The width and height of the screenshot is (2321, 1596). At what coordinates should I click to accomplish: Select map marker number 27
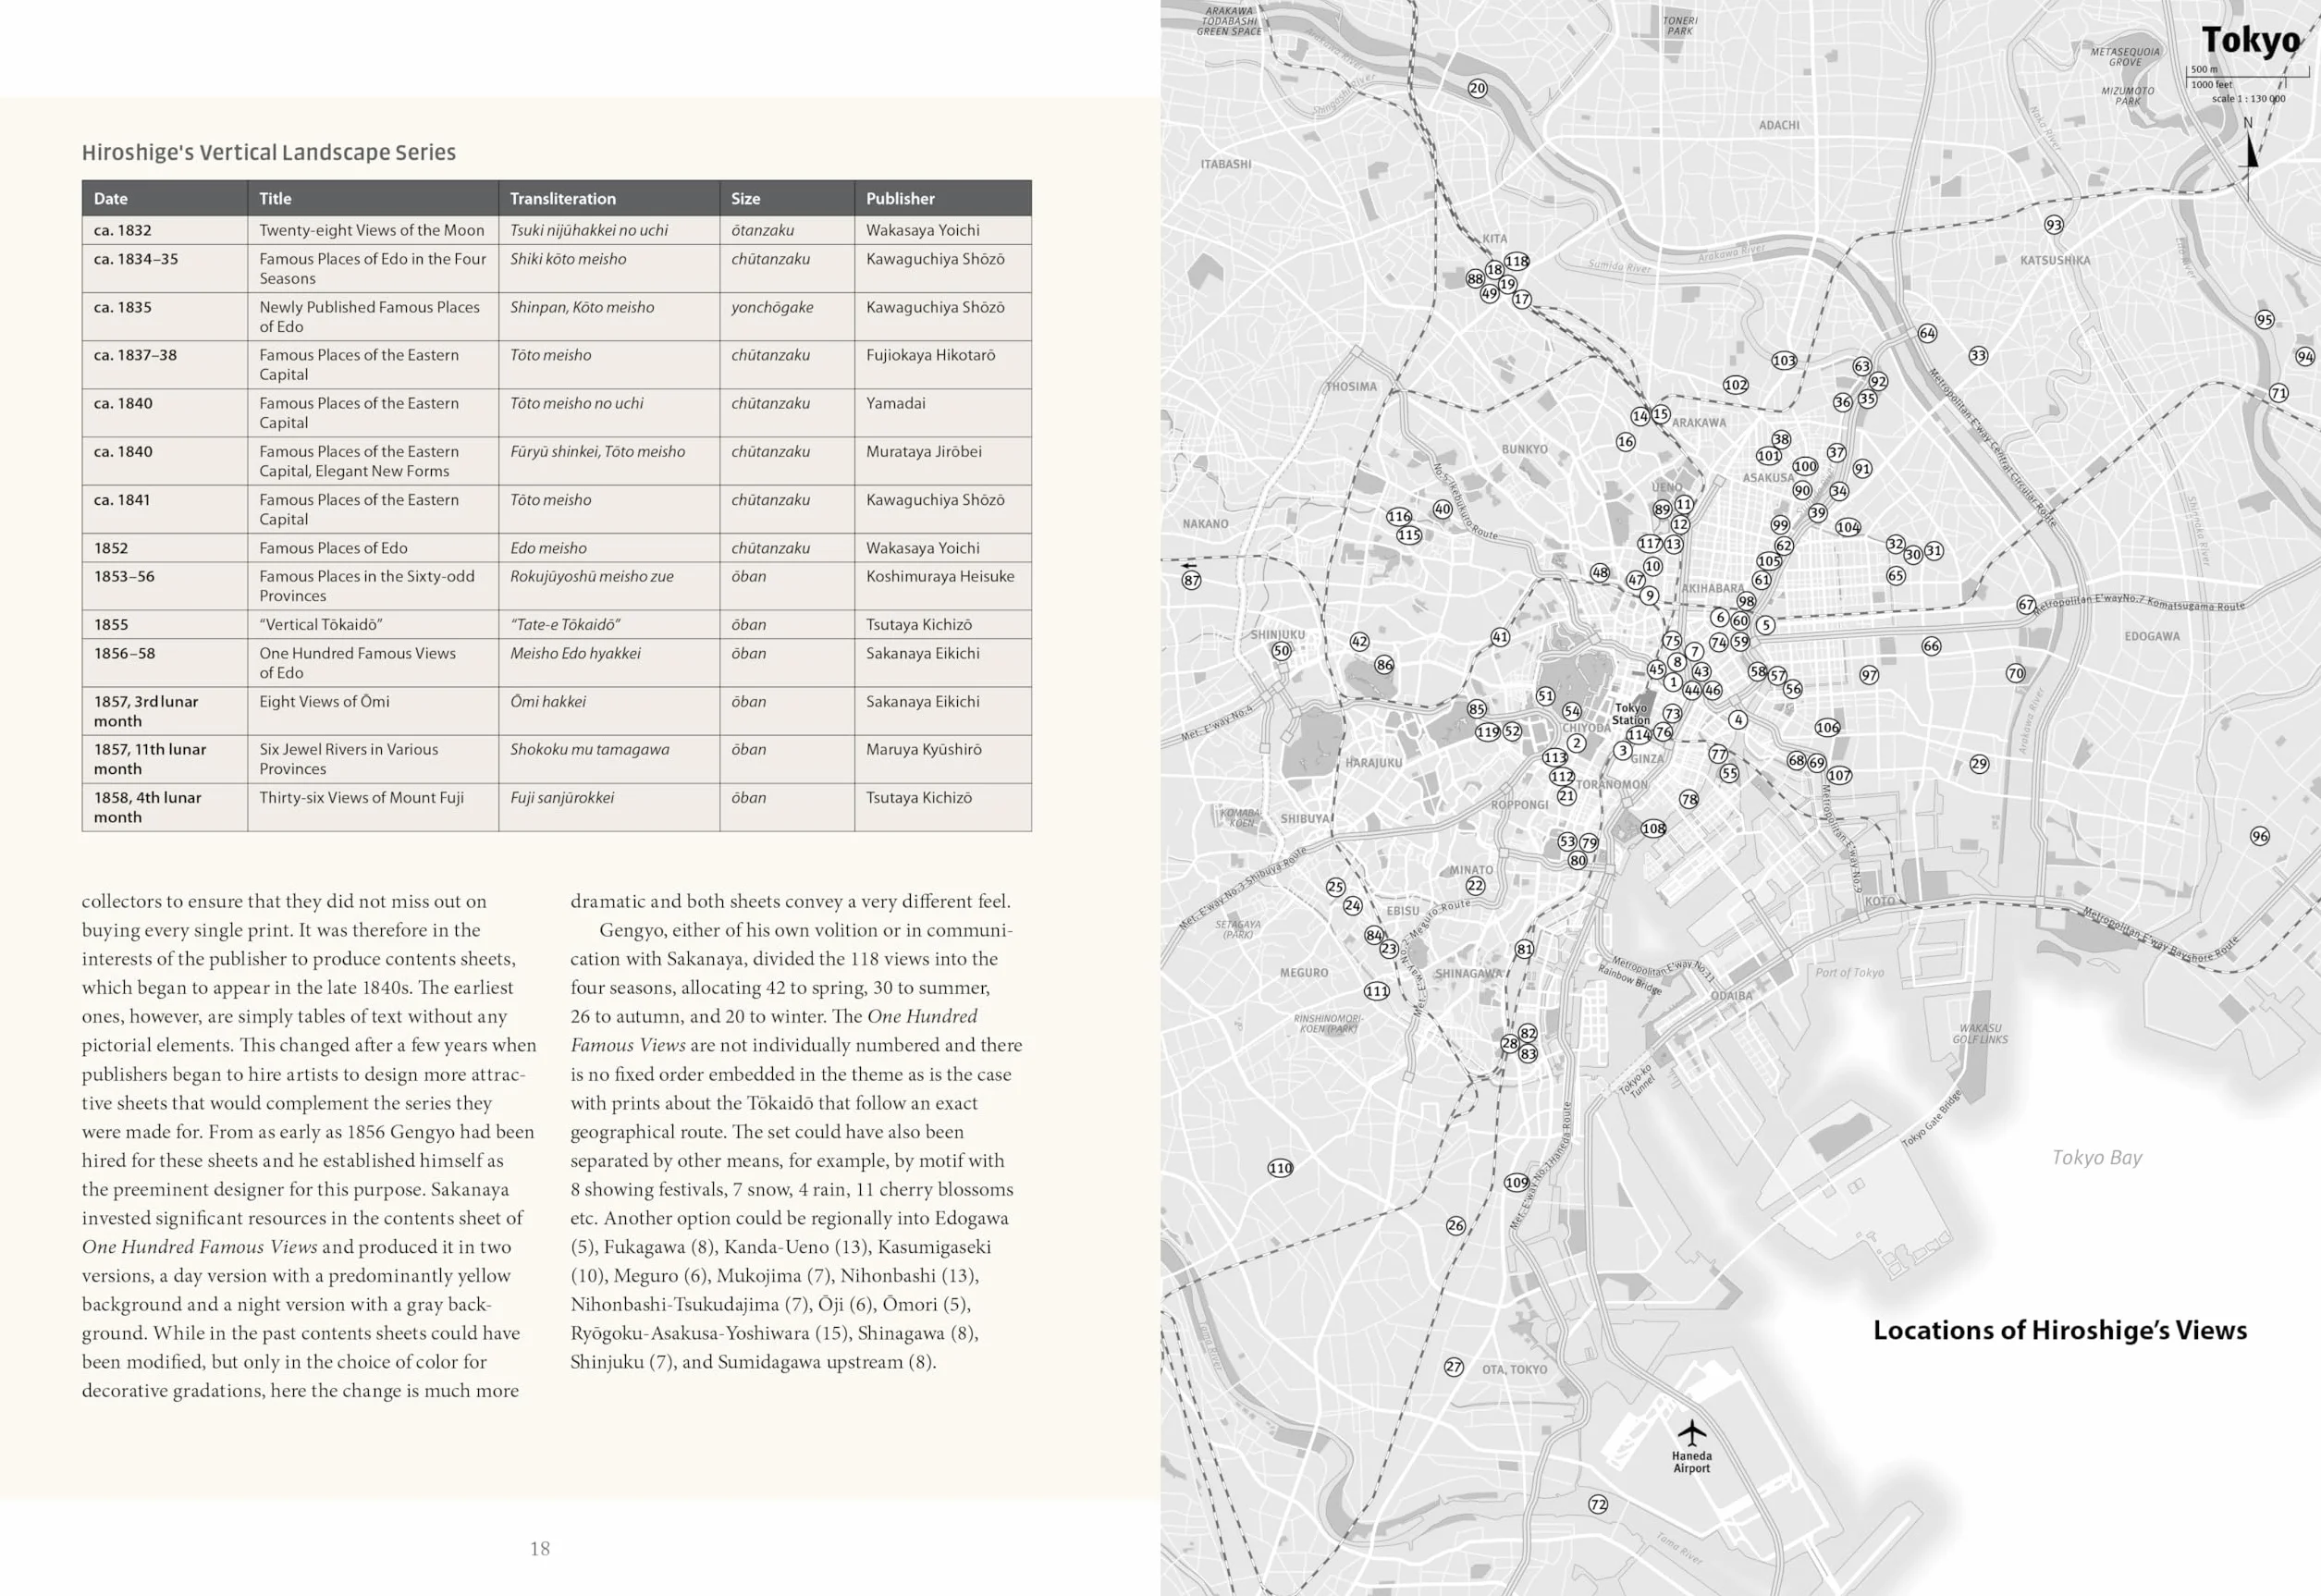[x=1454, y=1366]
